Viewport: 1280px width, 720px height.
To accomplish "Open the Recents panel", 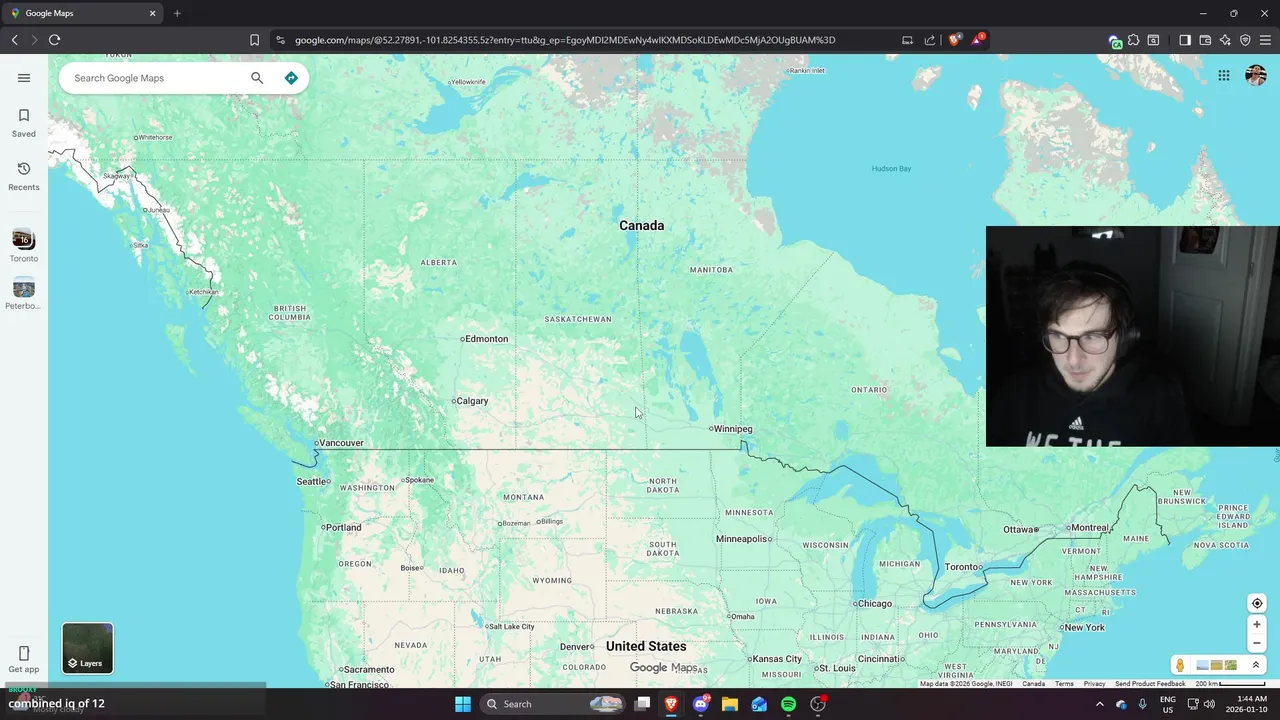I will click(x=24, y=176).
